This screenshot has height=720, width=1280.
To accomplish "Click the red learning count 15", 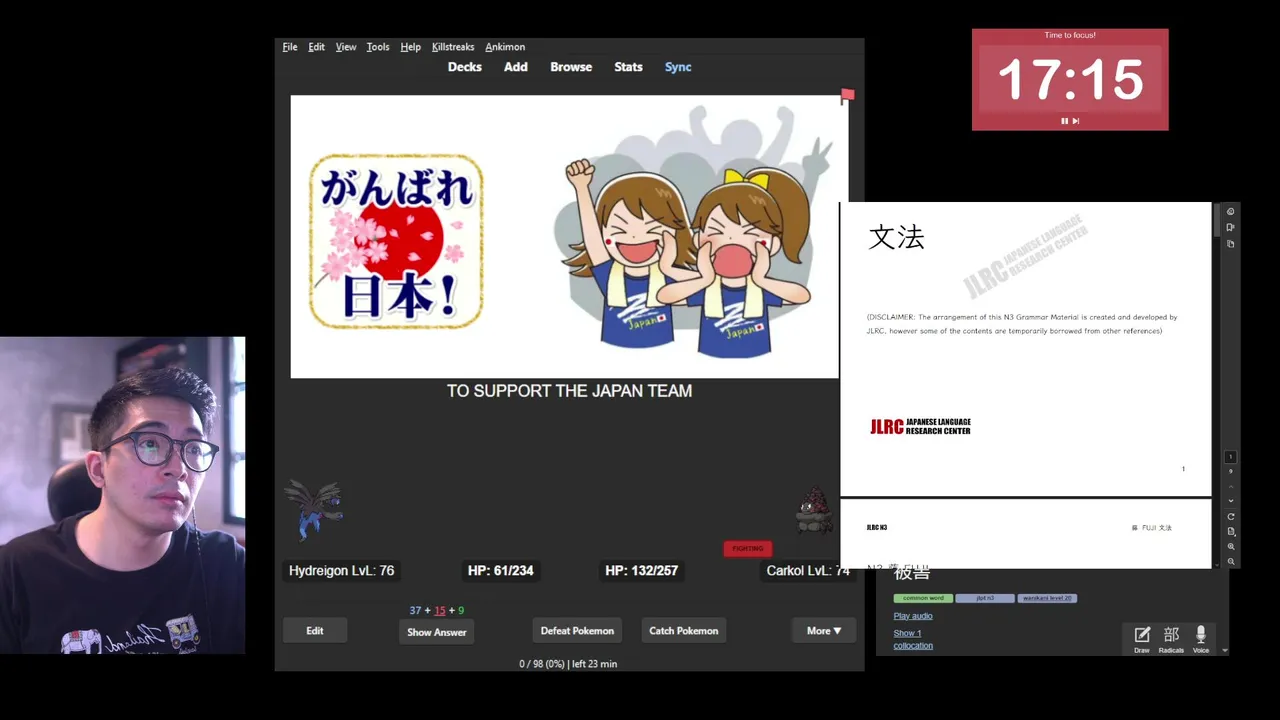I will [440, 610].
